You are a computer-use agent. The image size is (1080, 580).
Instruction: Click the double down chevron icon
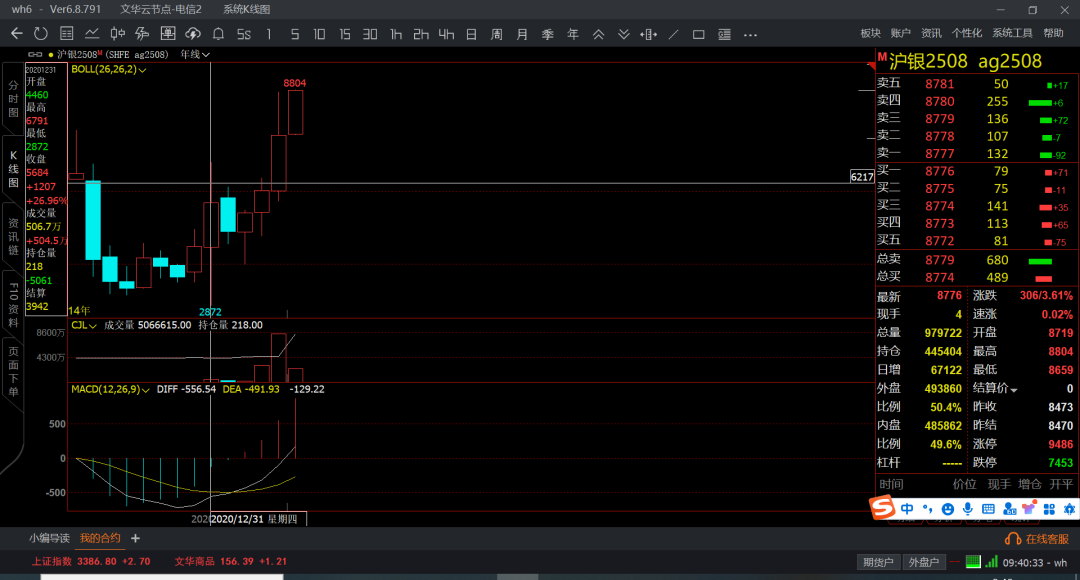pos(623,34)
